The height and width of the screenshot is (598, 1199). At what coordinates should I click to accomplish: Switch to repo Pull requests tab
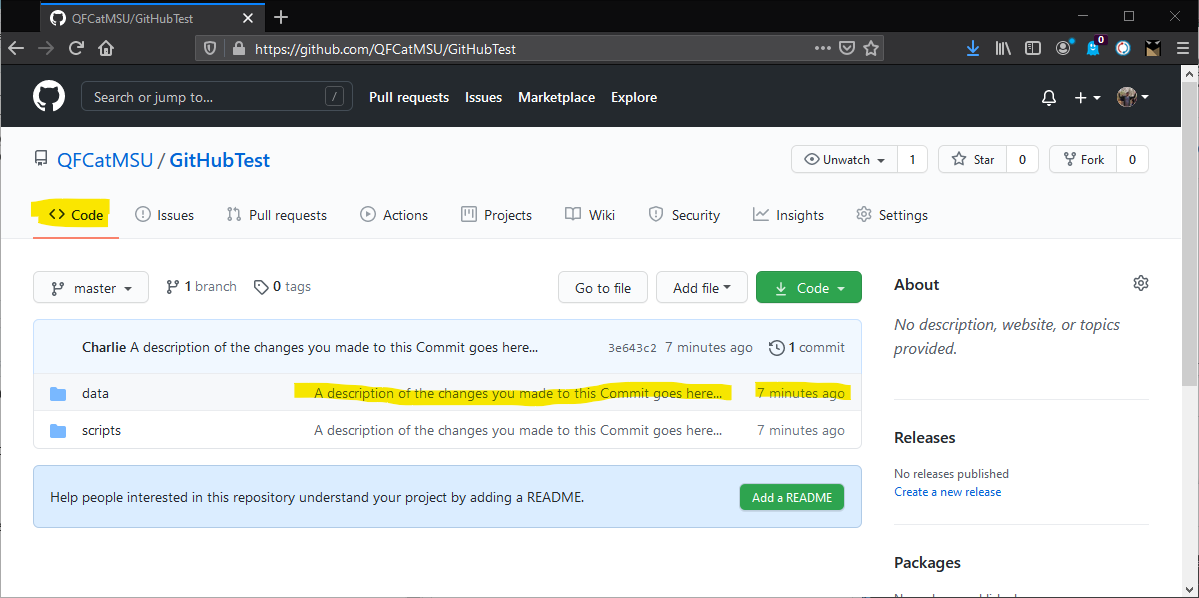click(x=277, y=215)
